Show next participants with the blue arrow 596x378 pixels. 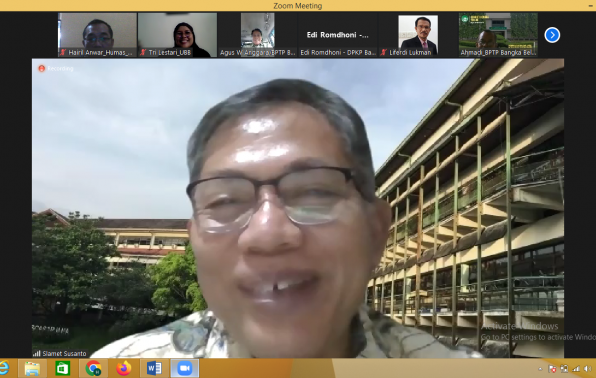click(552, 35)
